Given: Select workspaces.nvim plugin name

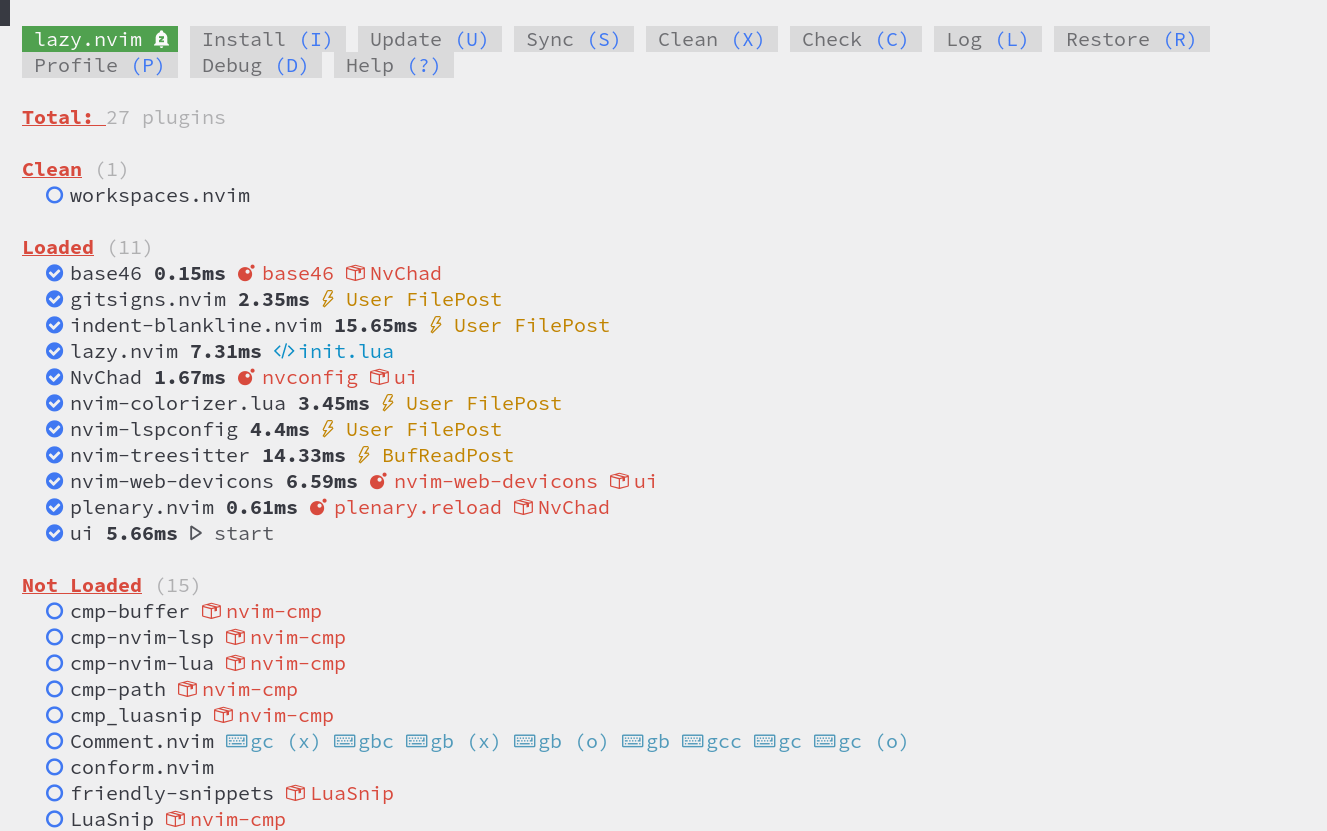Looking at the screenshot, I should pyautogui.click(x=160, y=195).
